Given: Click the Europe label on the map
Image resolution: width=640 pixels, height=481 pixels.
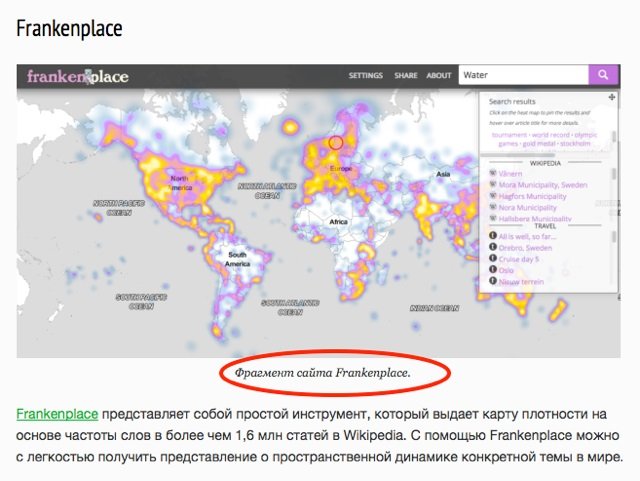Looking at the screenshot, I should pyautogui.click(x=341, y=168).
